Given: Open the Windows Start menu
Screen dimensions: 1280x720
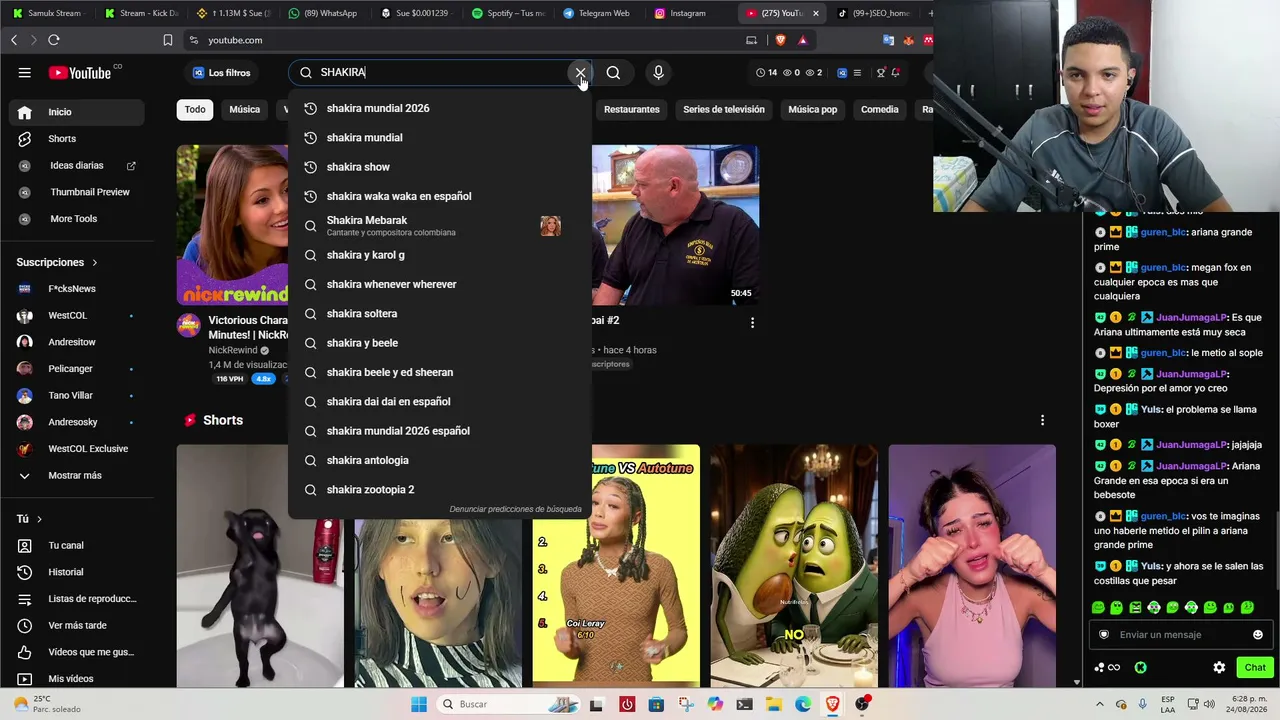Looking at the screenshot, I should 419,704.
